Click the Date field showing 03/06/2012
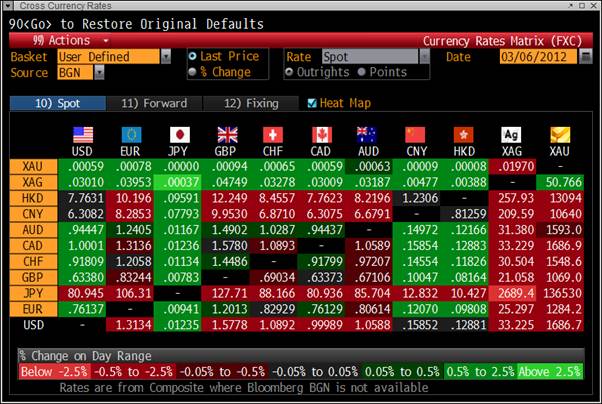 coord(538,57)
